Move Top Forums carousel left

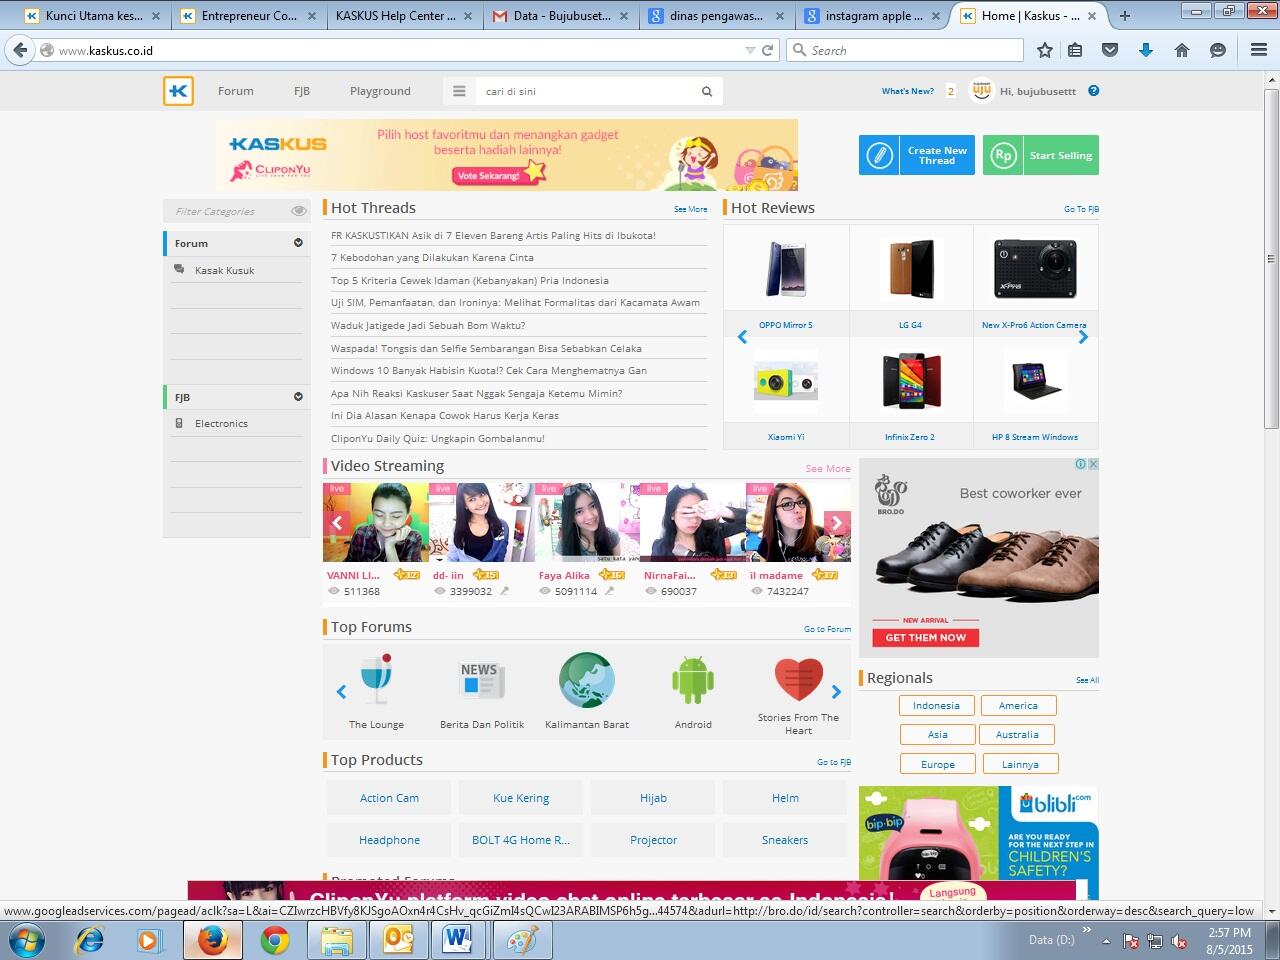coord(341,692)
